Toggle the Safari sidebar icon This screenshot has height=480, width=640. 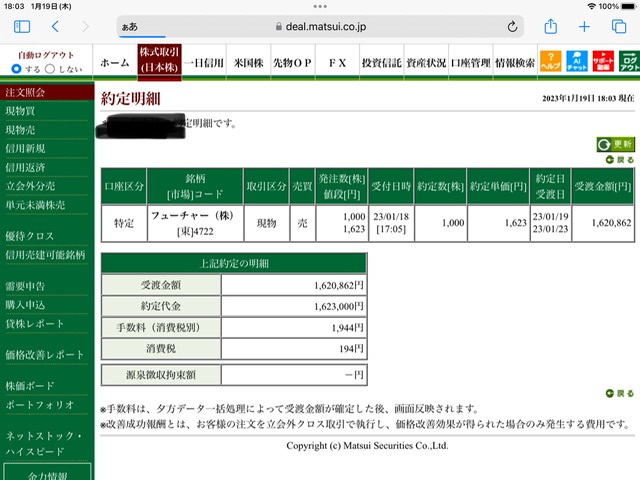tap(22, 27)
